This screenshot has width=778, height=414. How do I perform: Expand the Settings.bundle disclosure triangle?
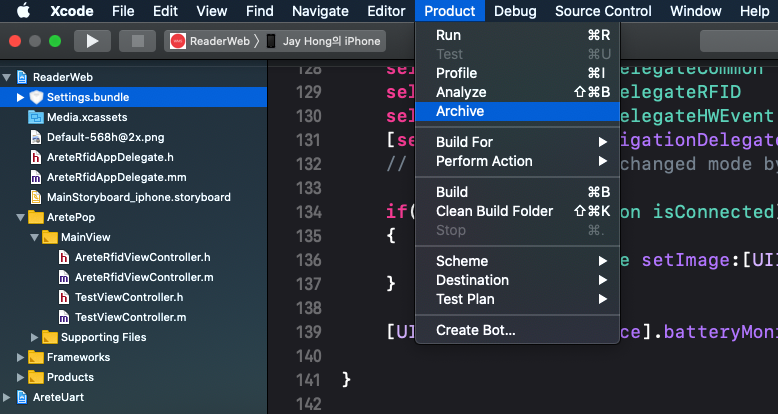[x=20, y=97]
